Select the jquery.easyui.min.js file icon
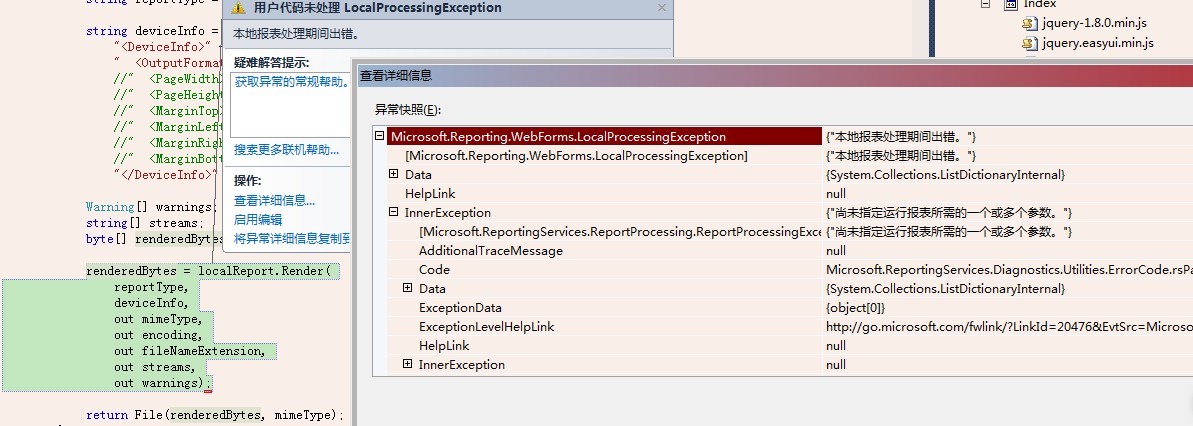The width and height of the screenshot is (1193, 426). tap(1029, 43)
